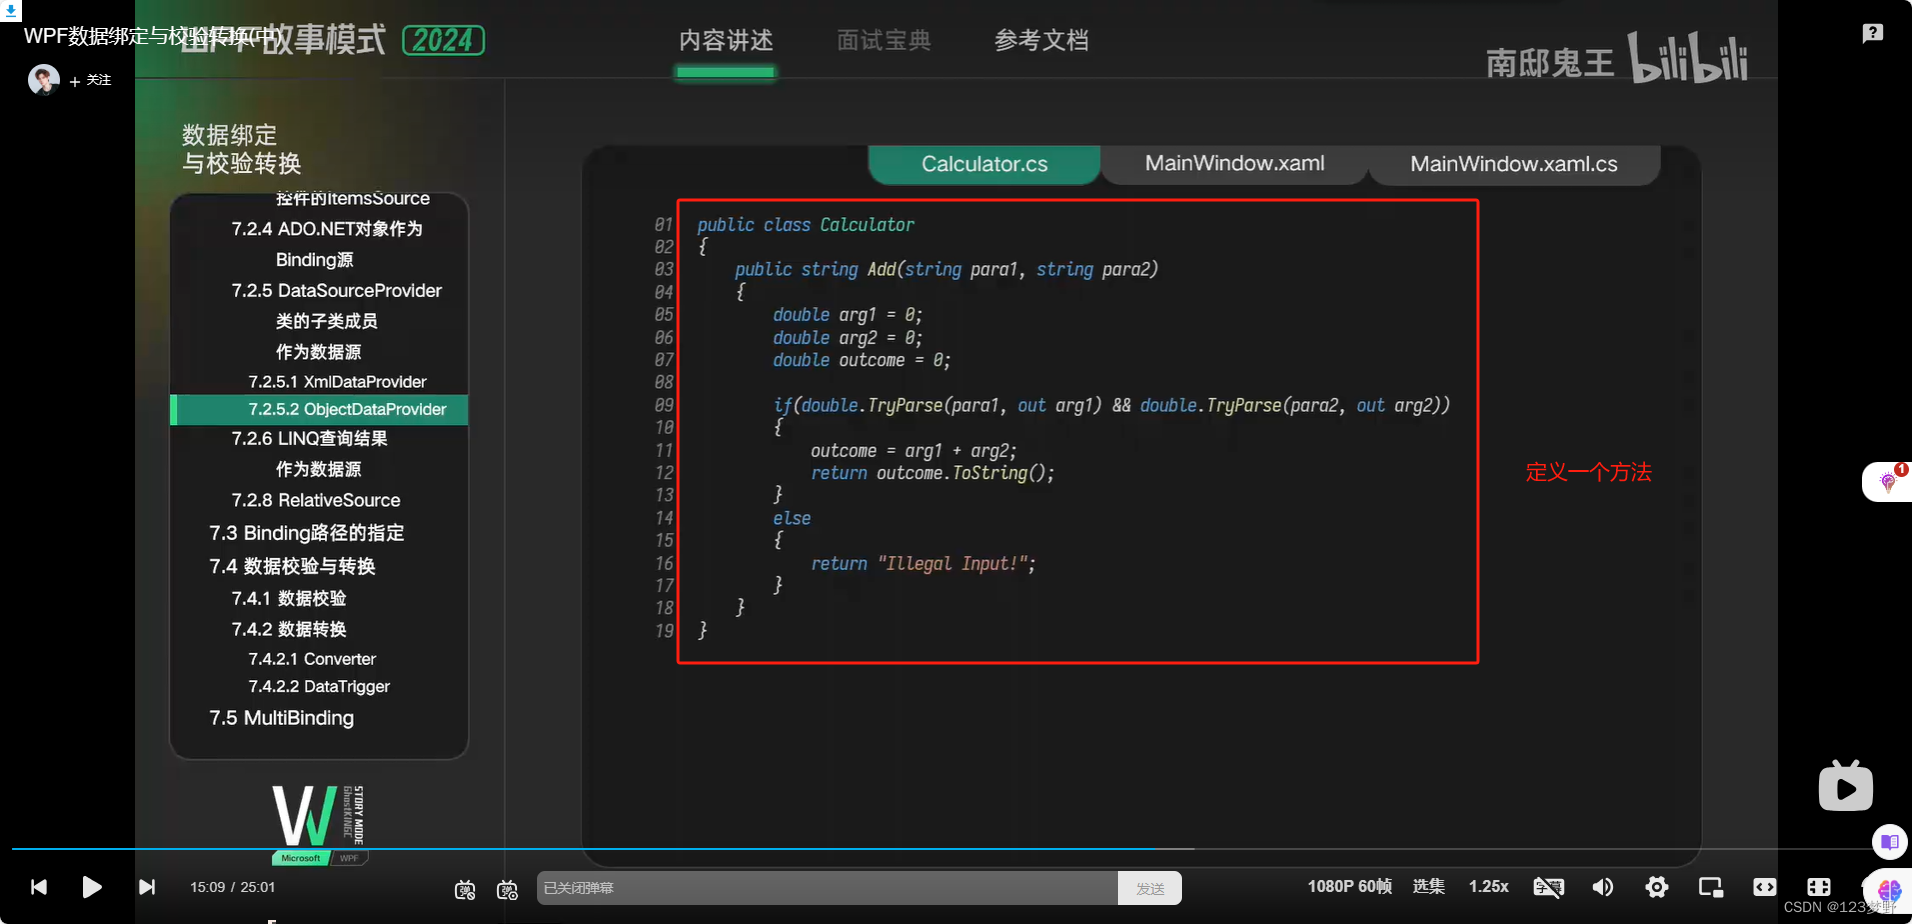Select 7.5 MultiBinding item
1912x924 pixels.
click(x=281, y=718)
